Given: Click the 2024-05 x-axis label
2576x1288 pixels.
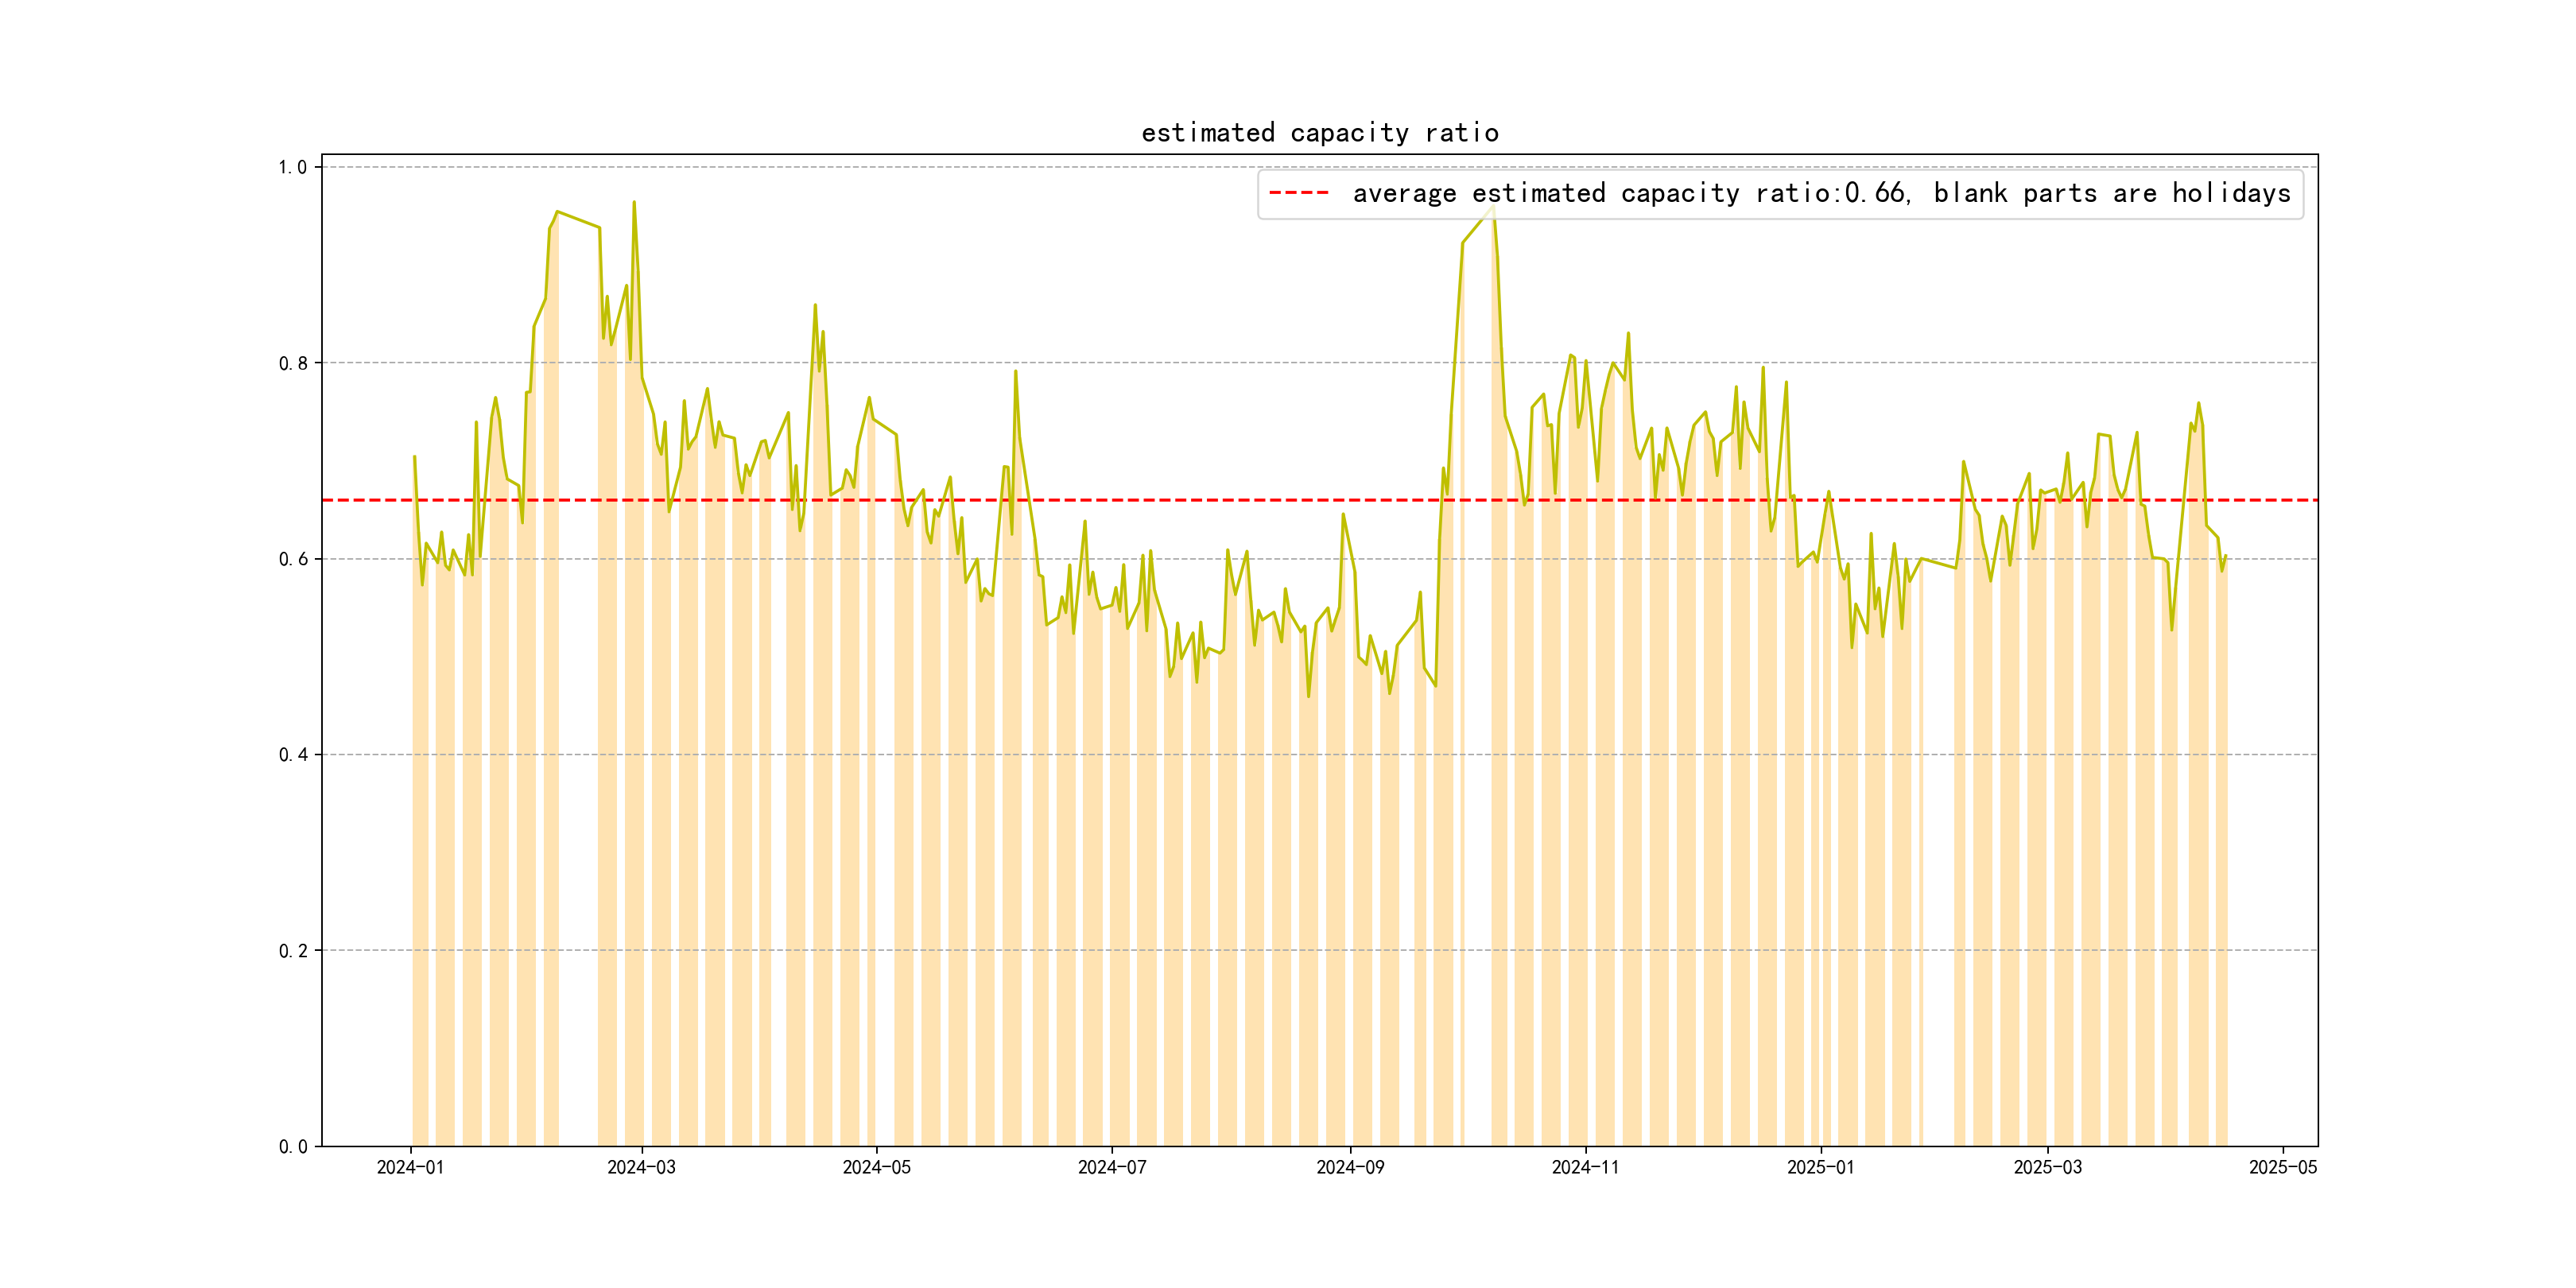Looking at the screenshot, I should 876,1167.
